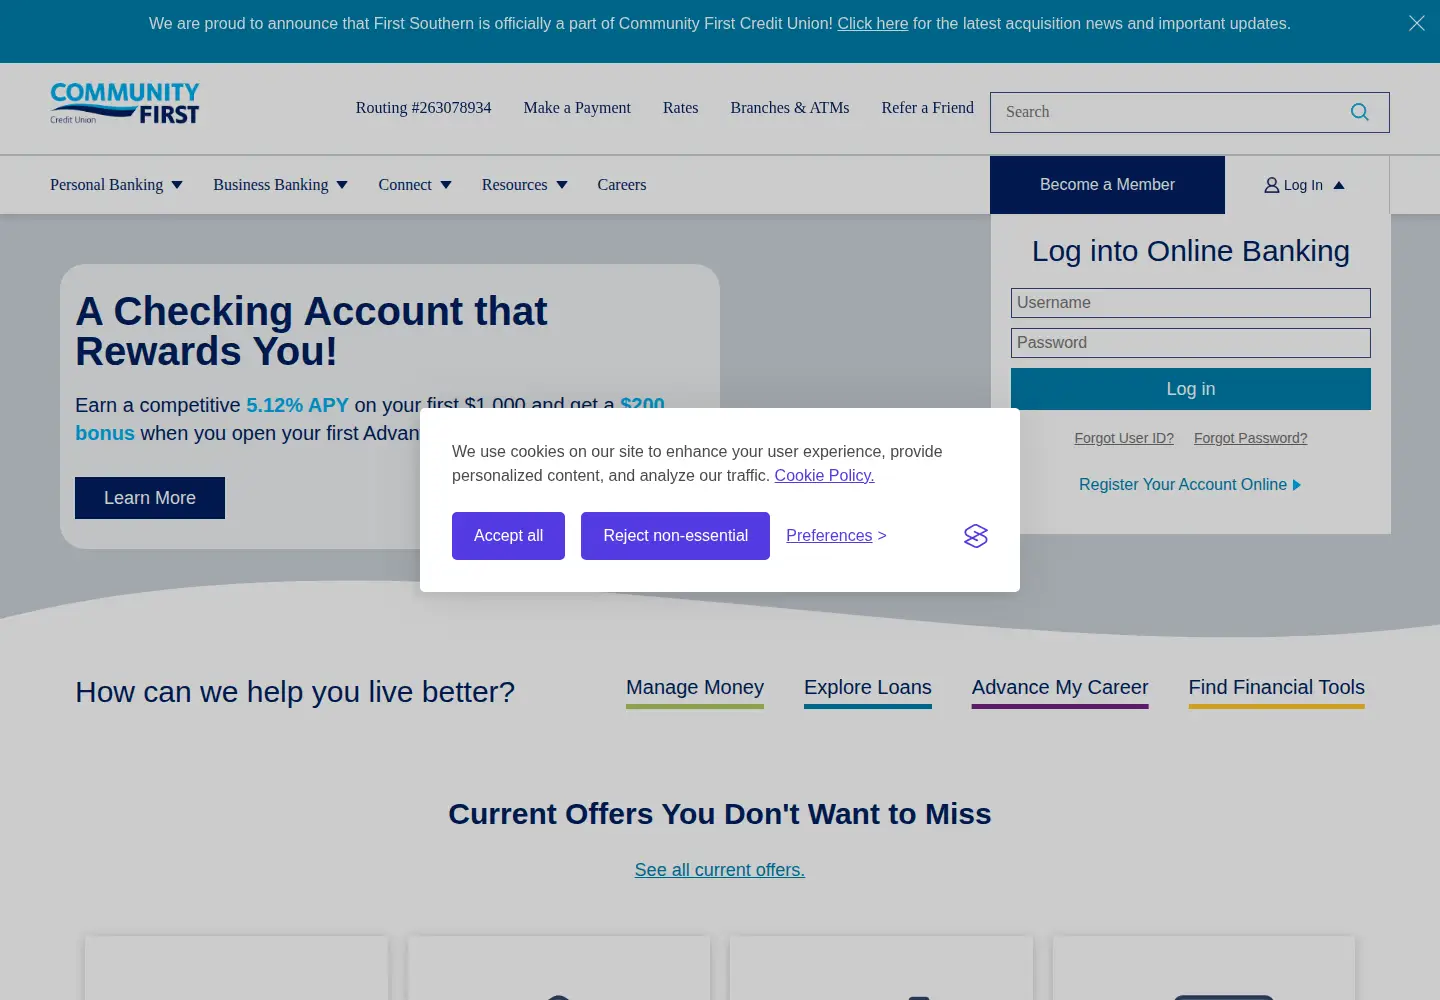Open the Careers page

click(622, 185)
